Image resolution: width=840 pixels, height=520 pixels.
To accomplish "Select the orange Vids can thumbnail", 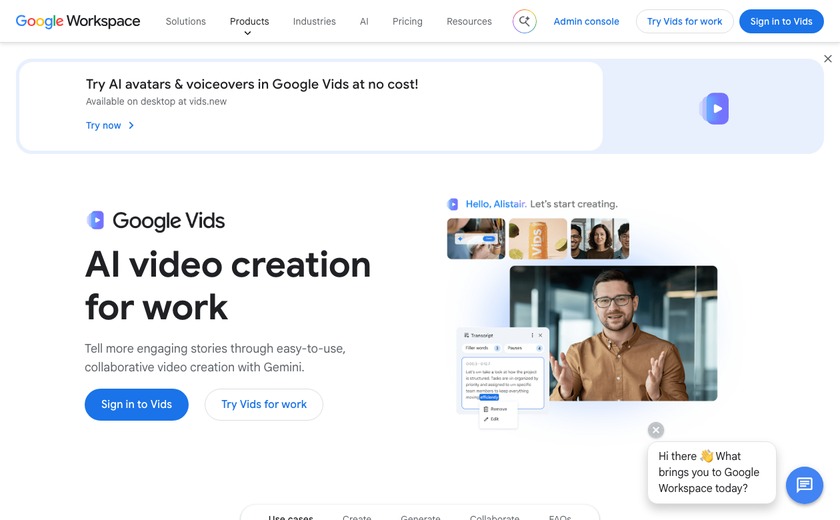I will tap(538, 238).
